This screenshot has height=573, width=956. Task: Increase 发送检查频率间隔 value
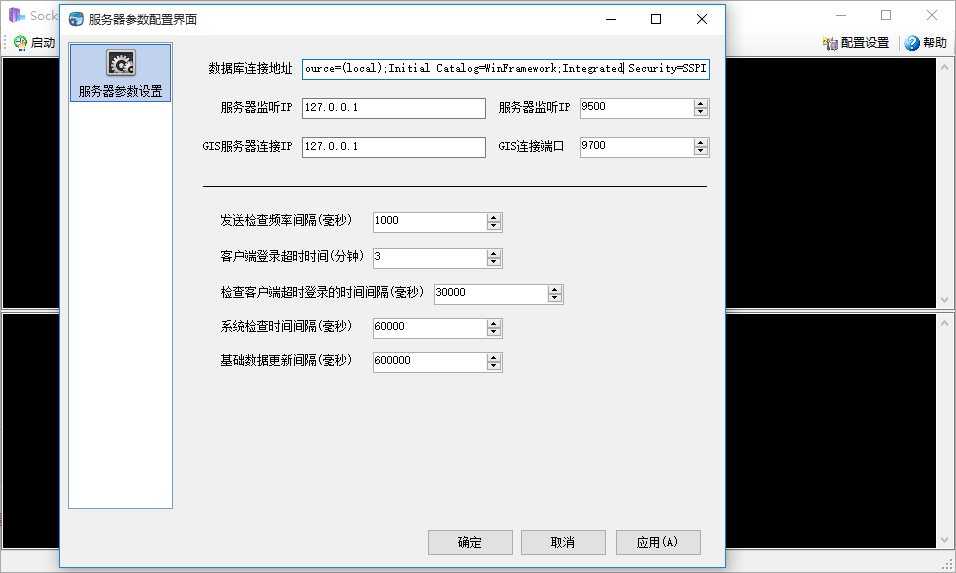[494, 218]
